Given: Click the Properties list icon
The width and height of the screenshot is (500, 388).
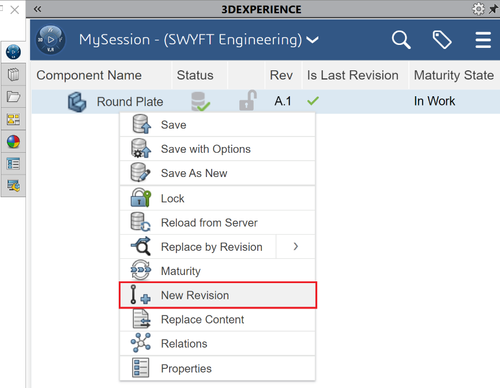Looking at the screenshot, I should [140, 368].
